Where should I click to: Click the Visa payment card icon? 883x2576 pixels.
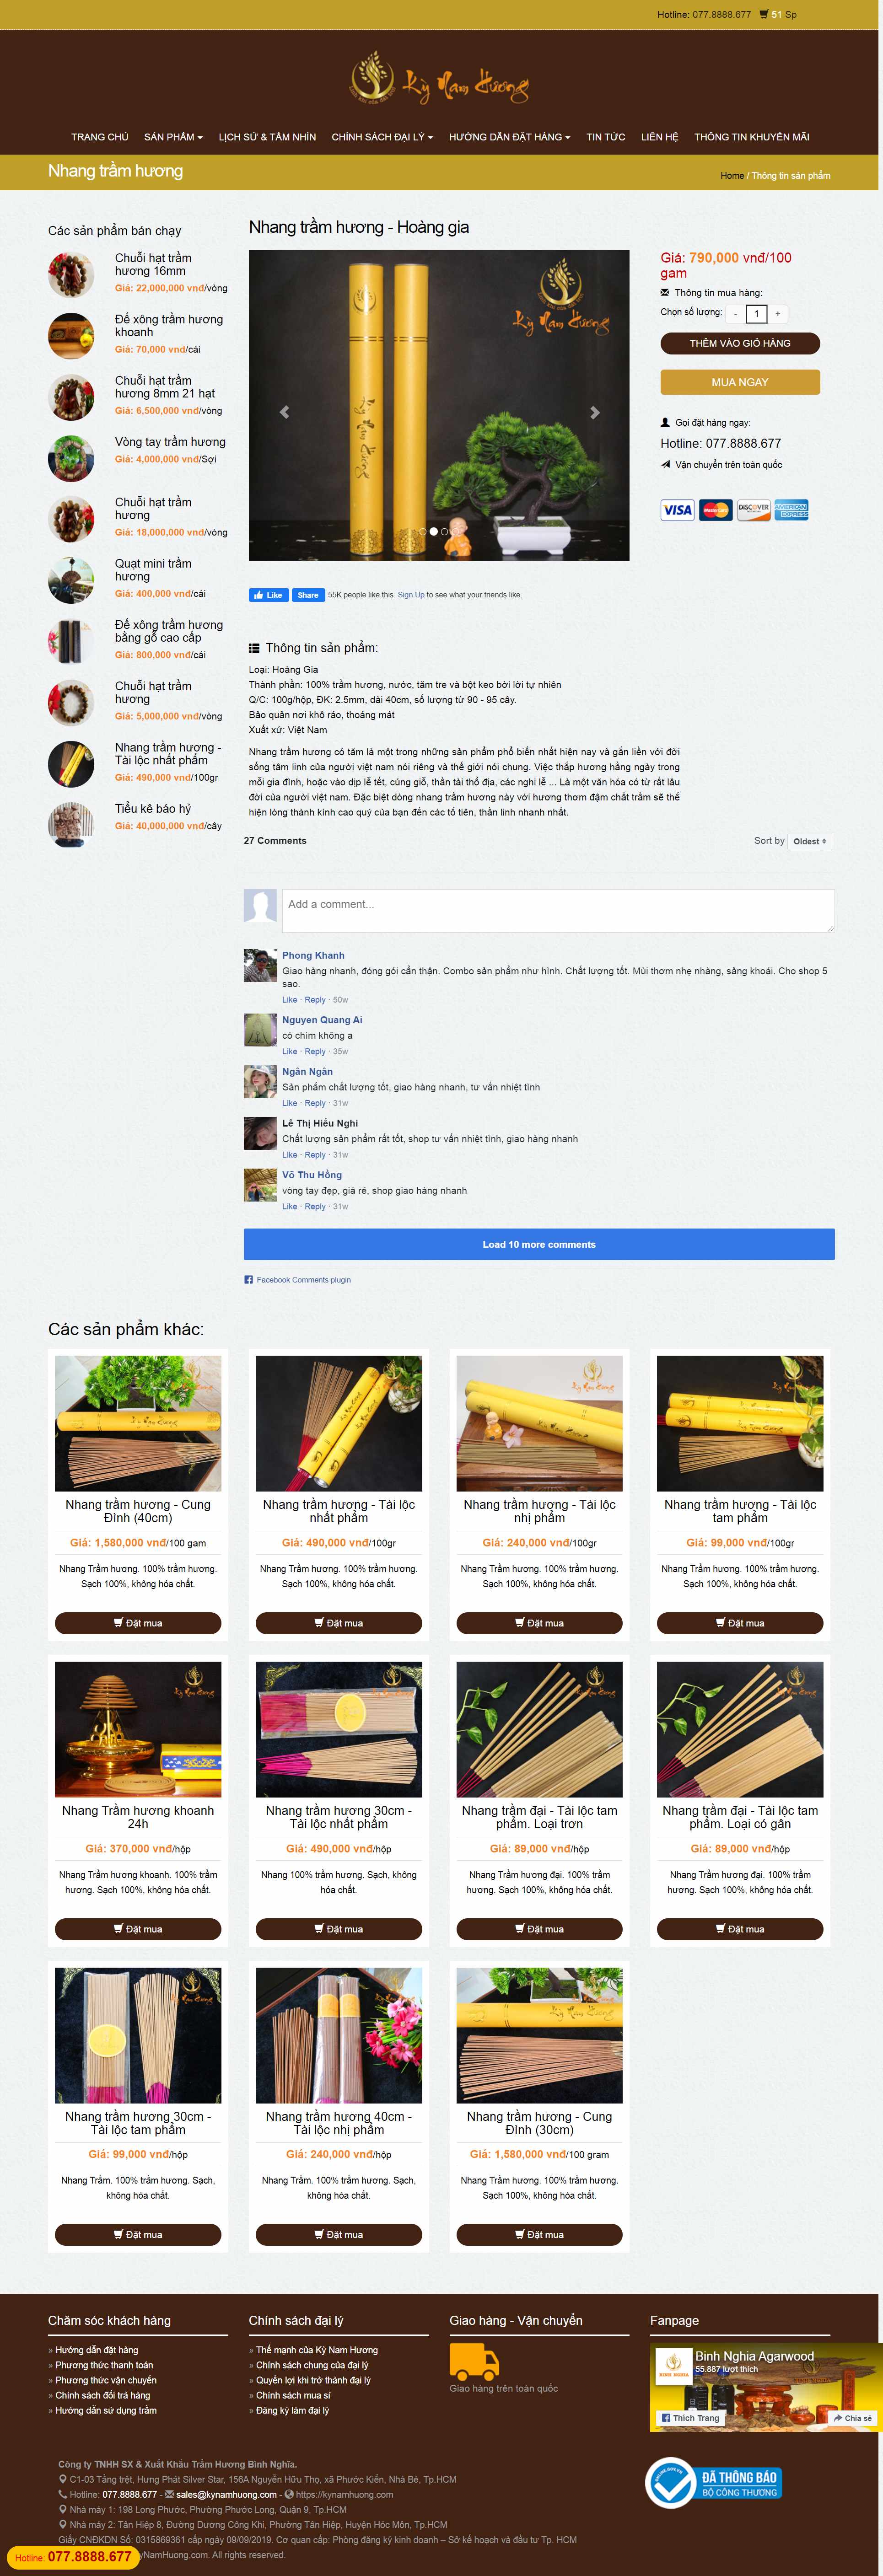point(677,510)
